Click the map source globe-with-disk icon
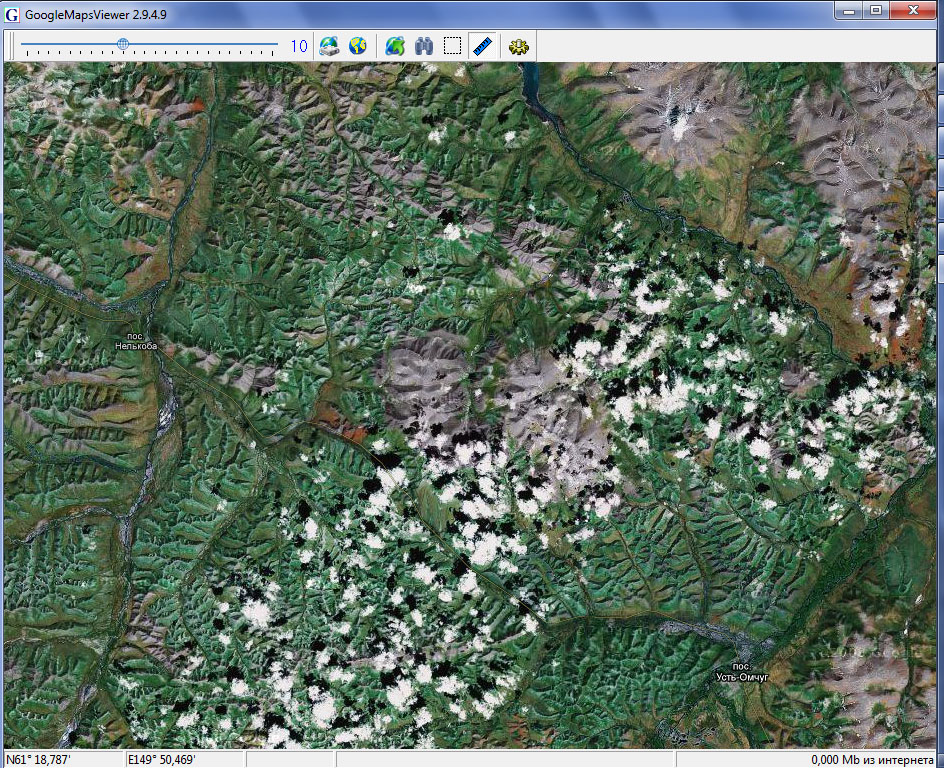 329,46
